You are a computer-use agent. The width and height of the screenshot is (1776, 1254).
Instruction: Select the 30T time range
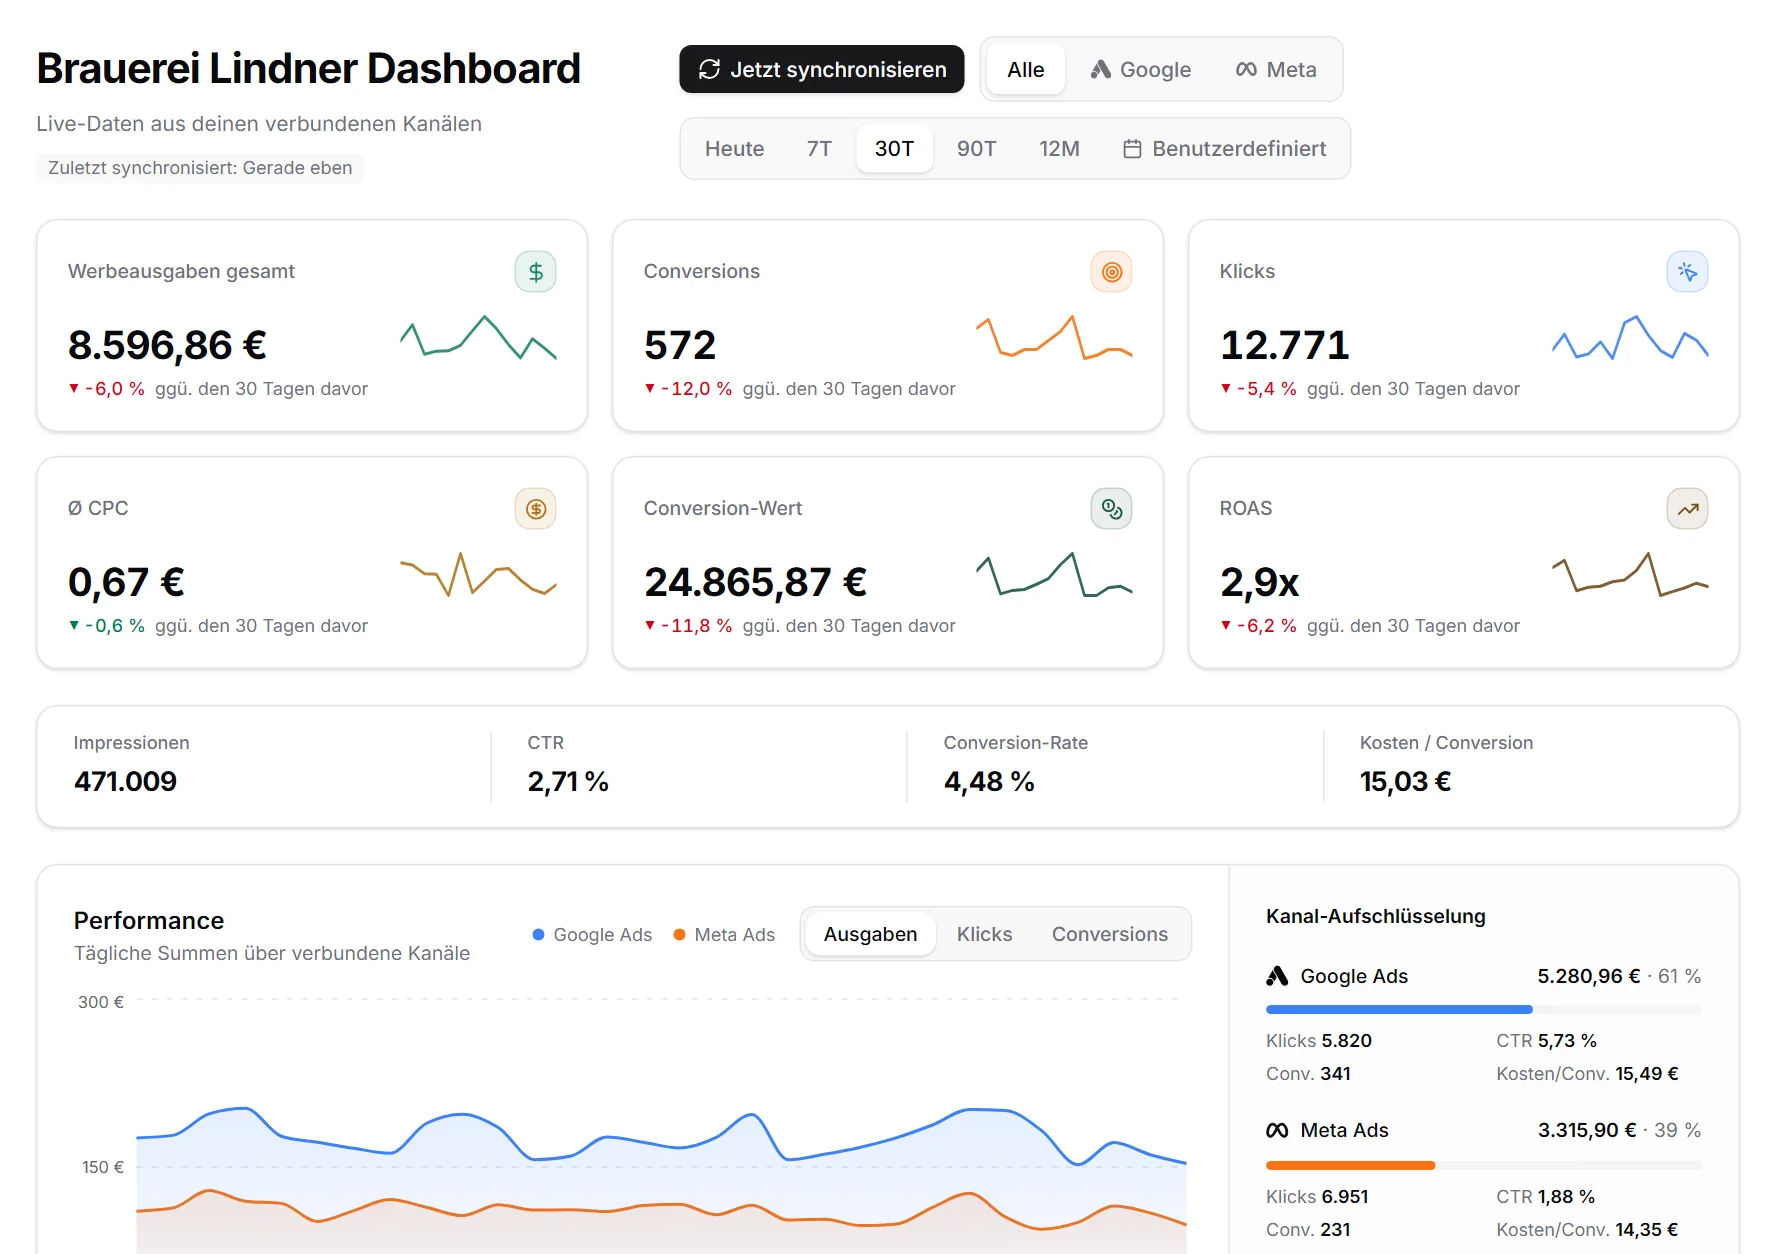pyautogui.click(x=894, y=148)
